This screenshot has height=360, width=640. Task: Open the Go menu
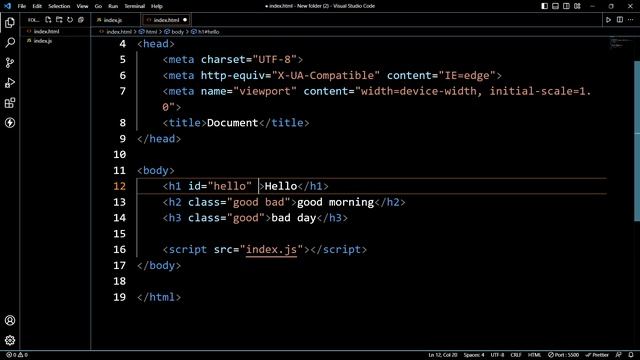point(98,6)
